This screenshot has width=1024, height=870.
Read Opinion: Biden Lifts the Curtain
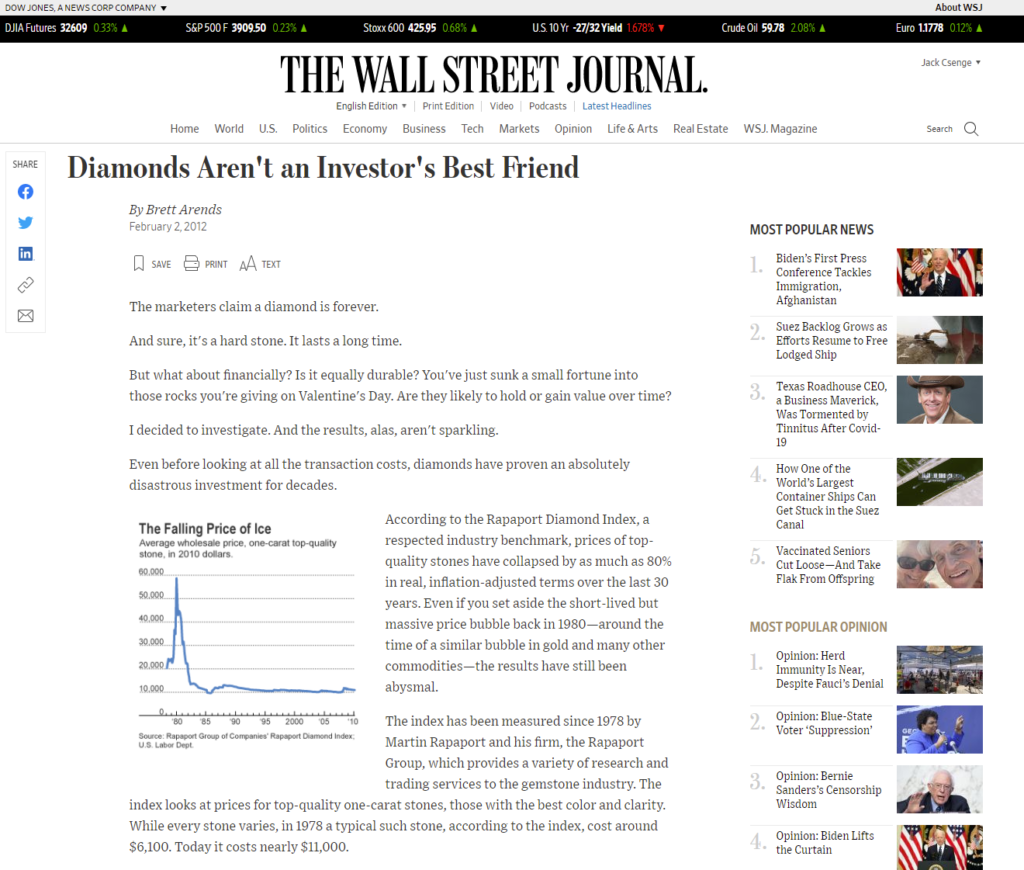825,843
